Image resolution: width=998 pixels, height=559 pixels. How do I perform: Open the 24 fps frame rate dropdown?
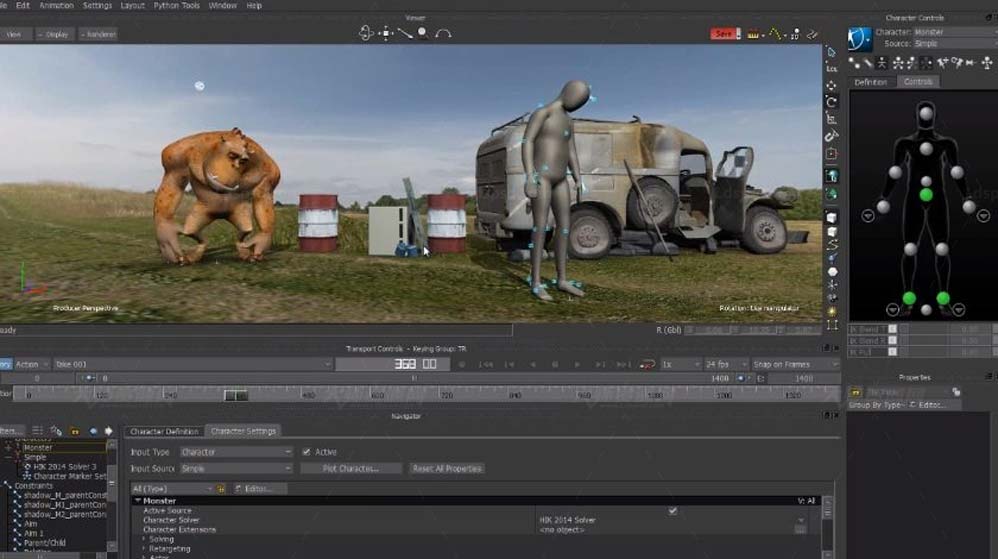pos(725,365)
